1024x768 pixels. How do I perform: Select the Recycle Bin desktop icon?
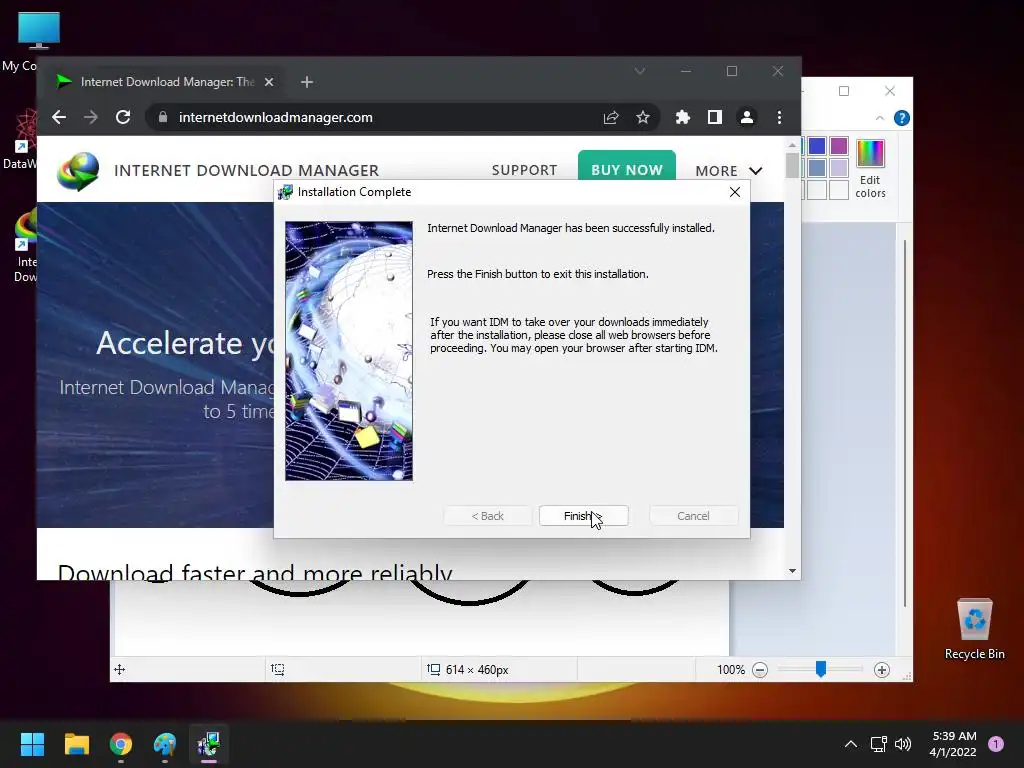[974, 628]
